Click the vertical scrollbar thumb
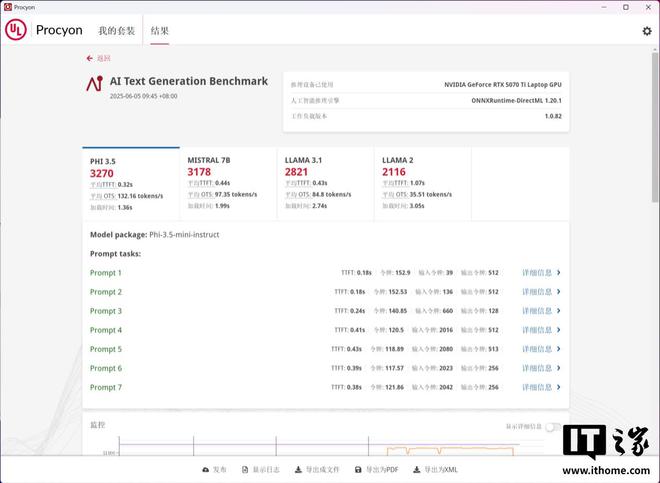The height and width of the screenshot is (483, 660). (655, 126)
